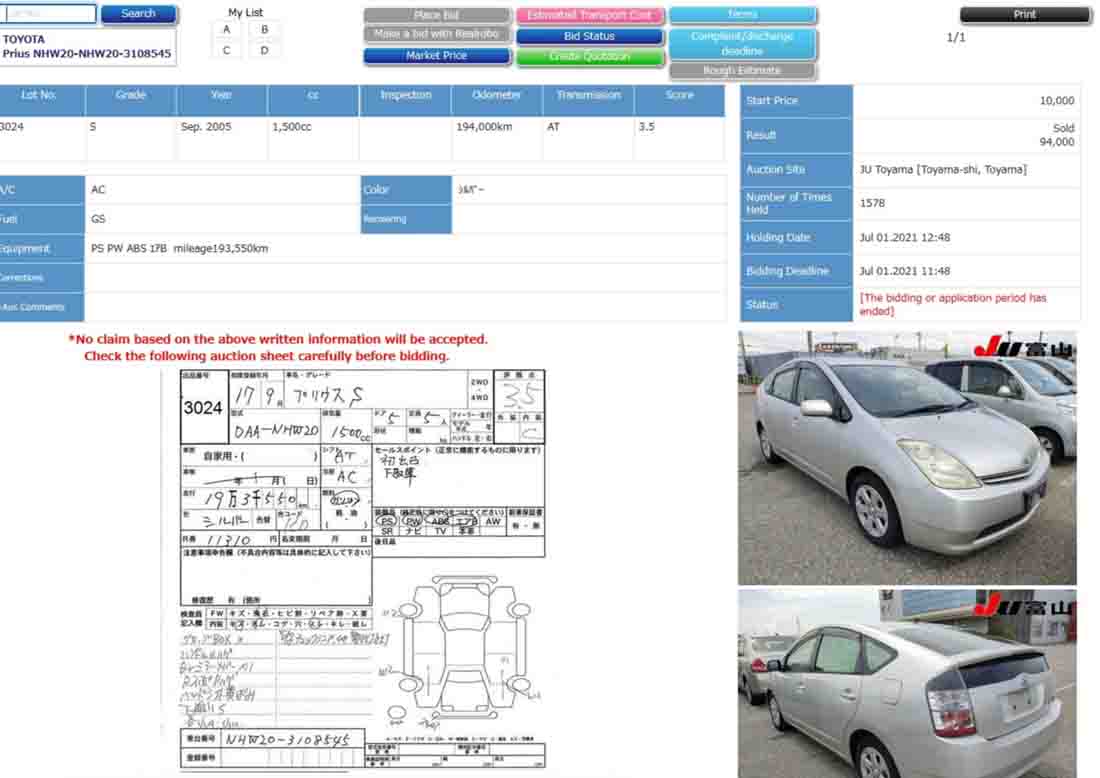Click the Grade column header

[x=130, y=100]
